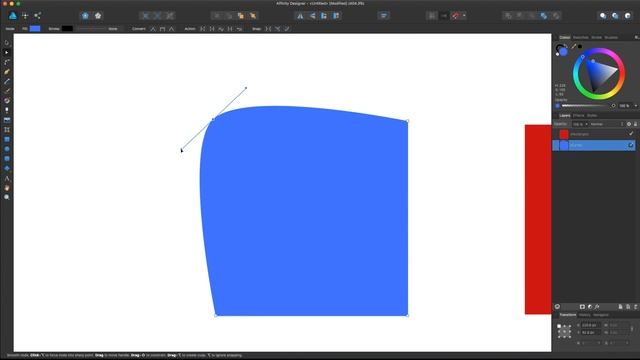Image resolution: width=640 pixels, height=360 pixels.
Task: Switch to the Styles tab
Action: [x=592, y=116]
